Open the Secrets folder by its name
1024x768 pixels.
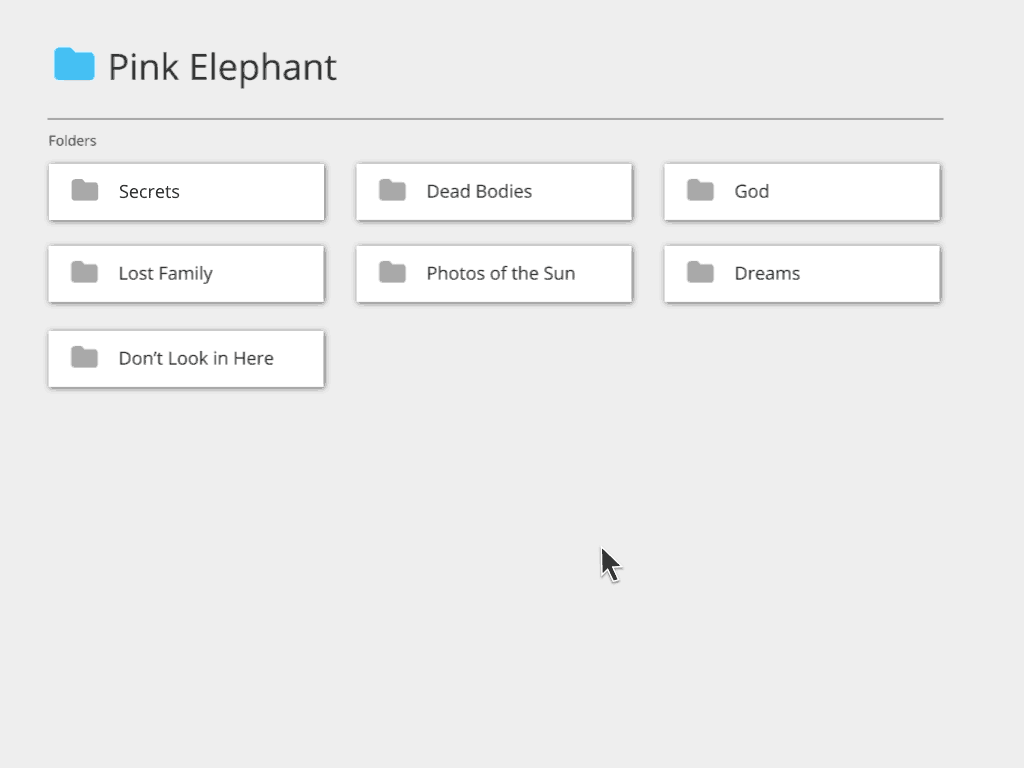point(149,192)
